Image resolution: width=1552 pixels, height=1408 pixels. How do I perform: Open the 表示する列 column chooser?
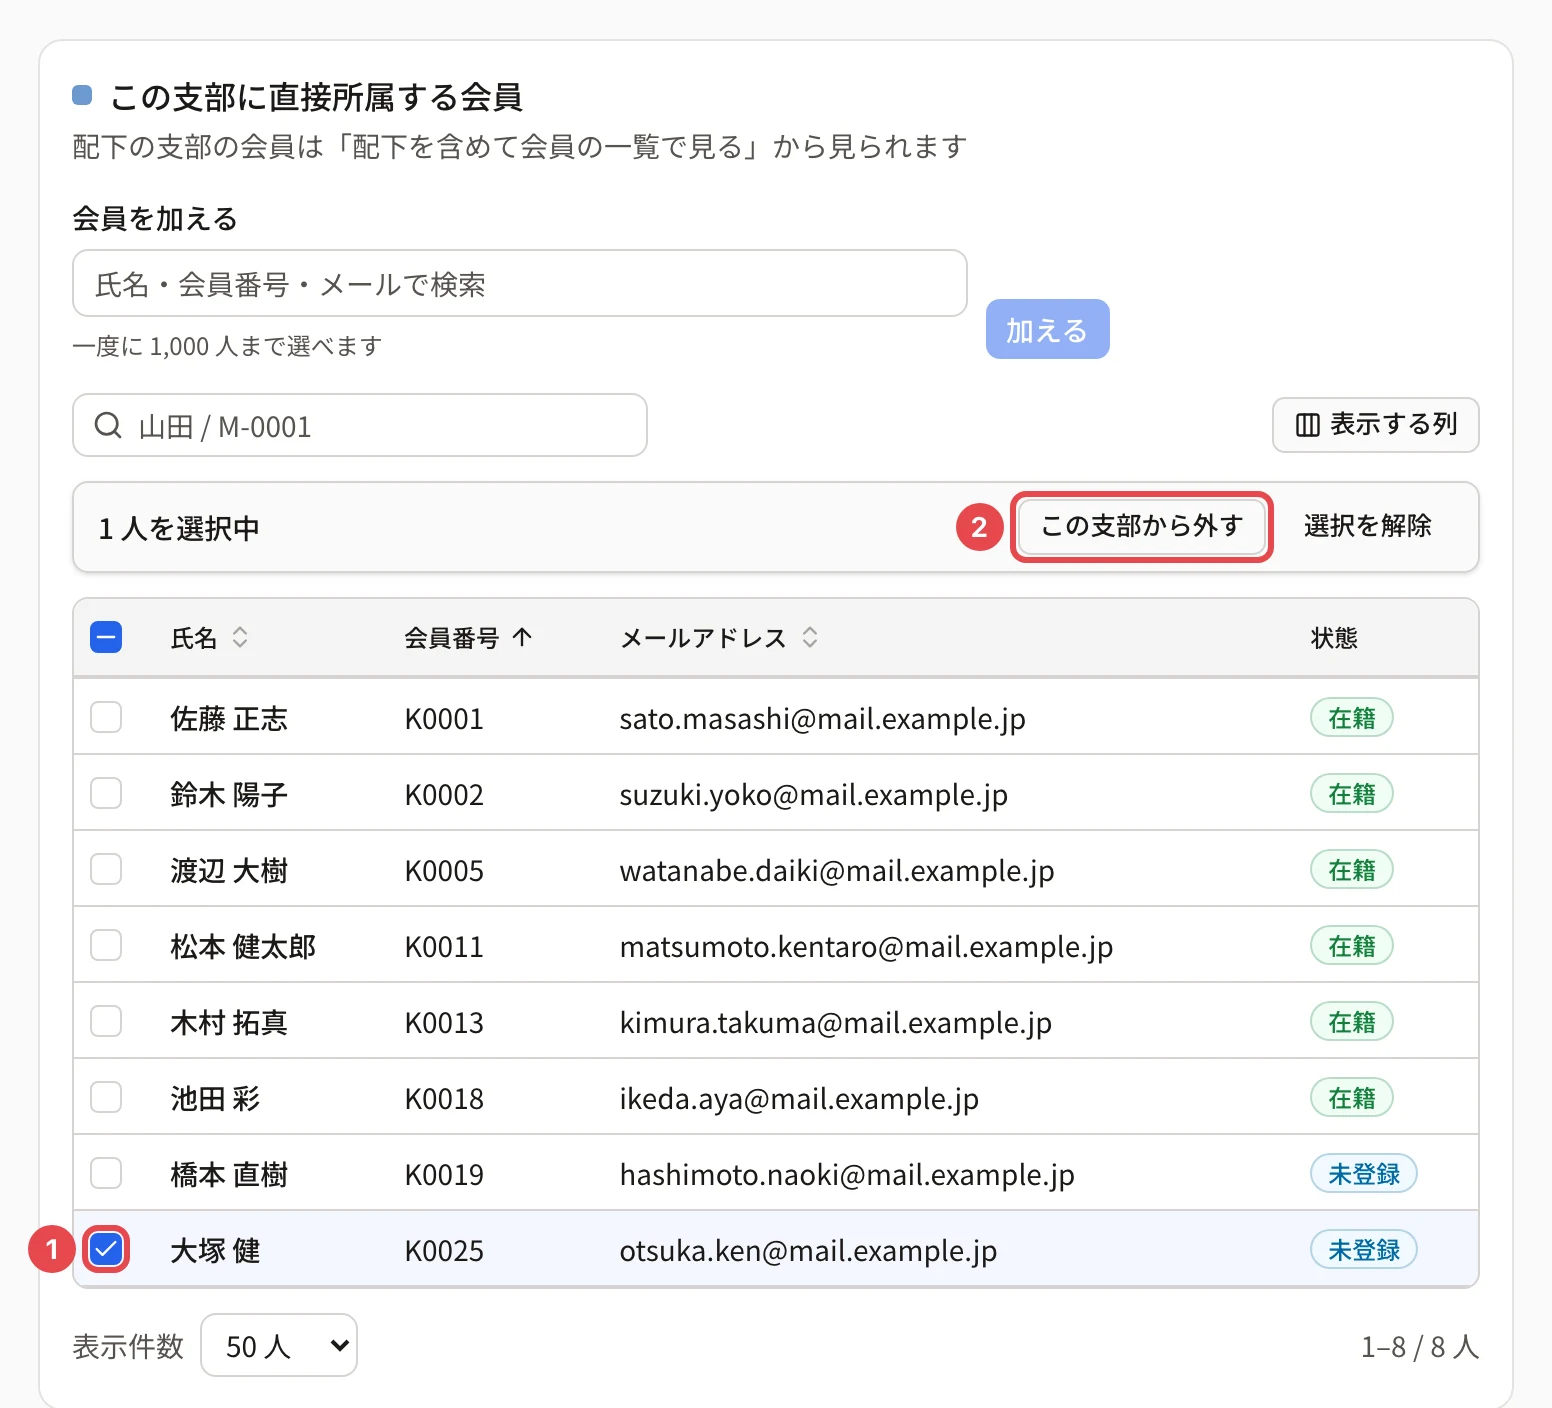(1375, 425)
